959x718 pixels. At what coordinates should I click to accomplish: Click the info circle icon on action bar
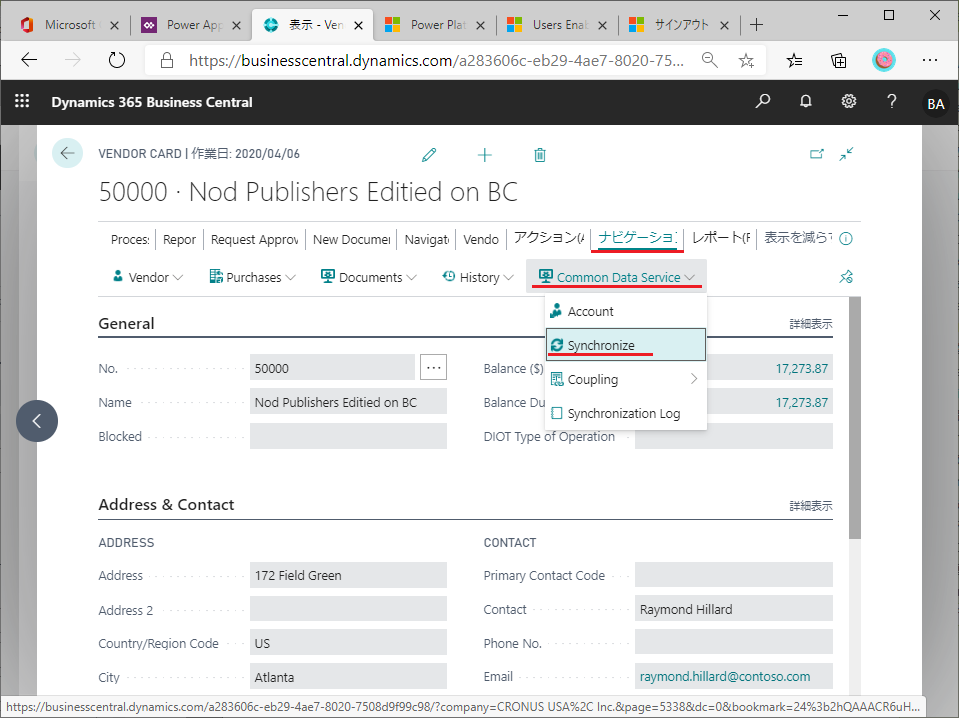tap(846, 239)
